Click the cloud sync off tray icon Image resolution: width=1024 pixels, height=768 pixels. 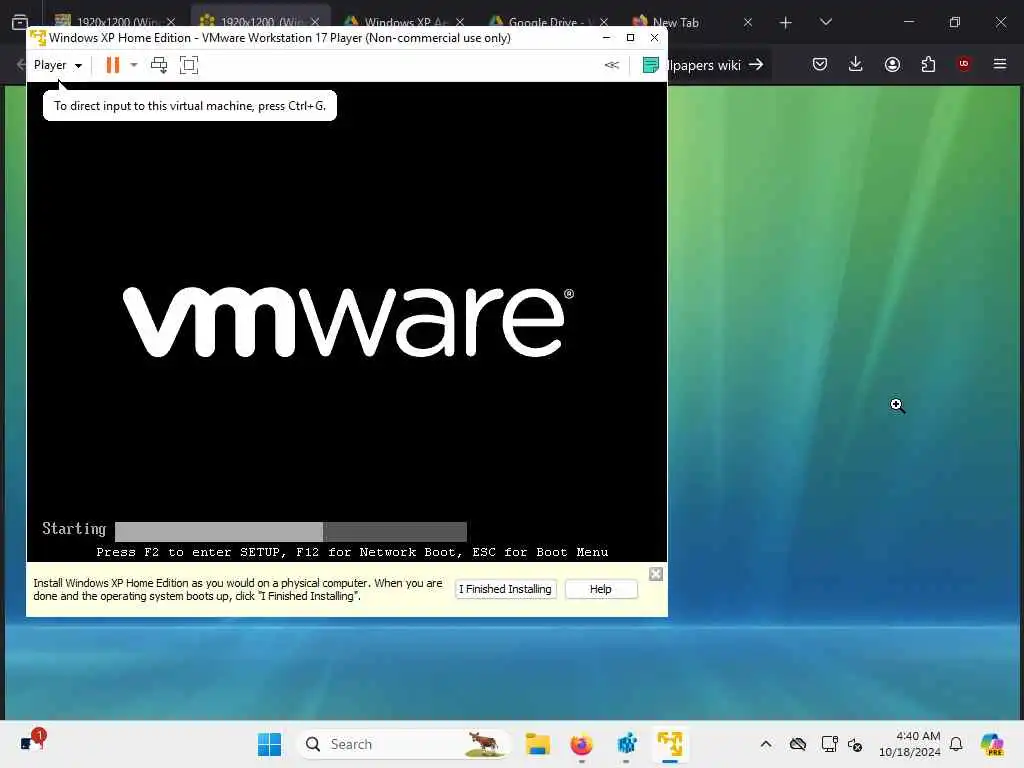pyautogui.click(x=797, y=744)
